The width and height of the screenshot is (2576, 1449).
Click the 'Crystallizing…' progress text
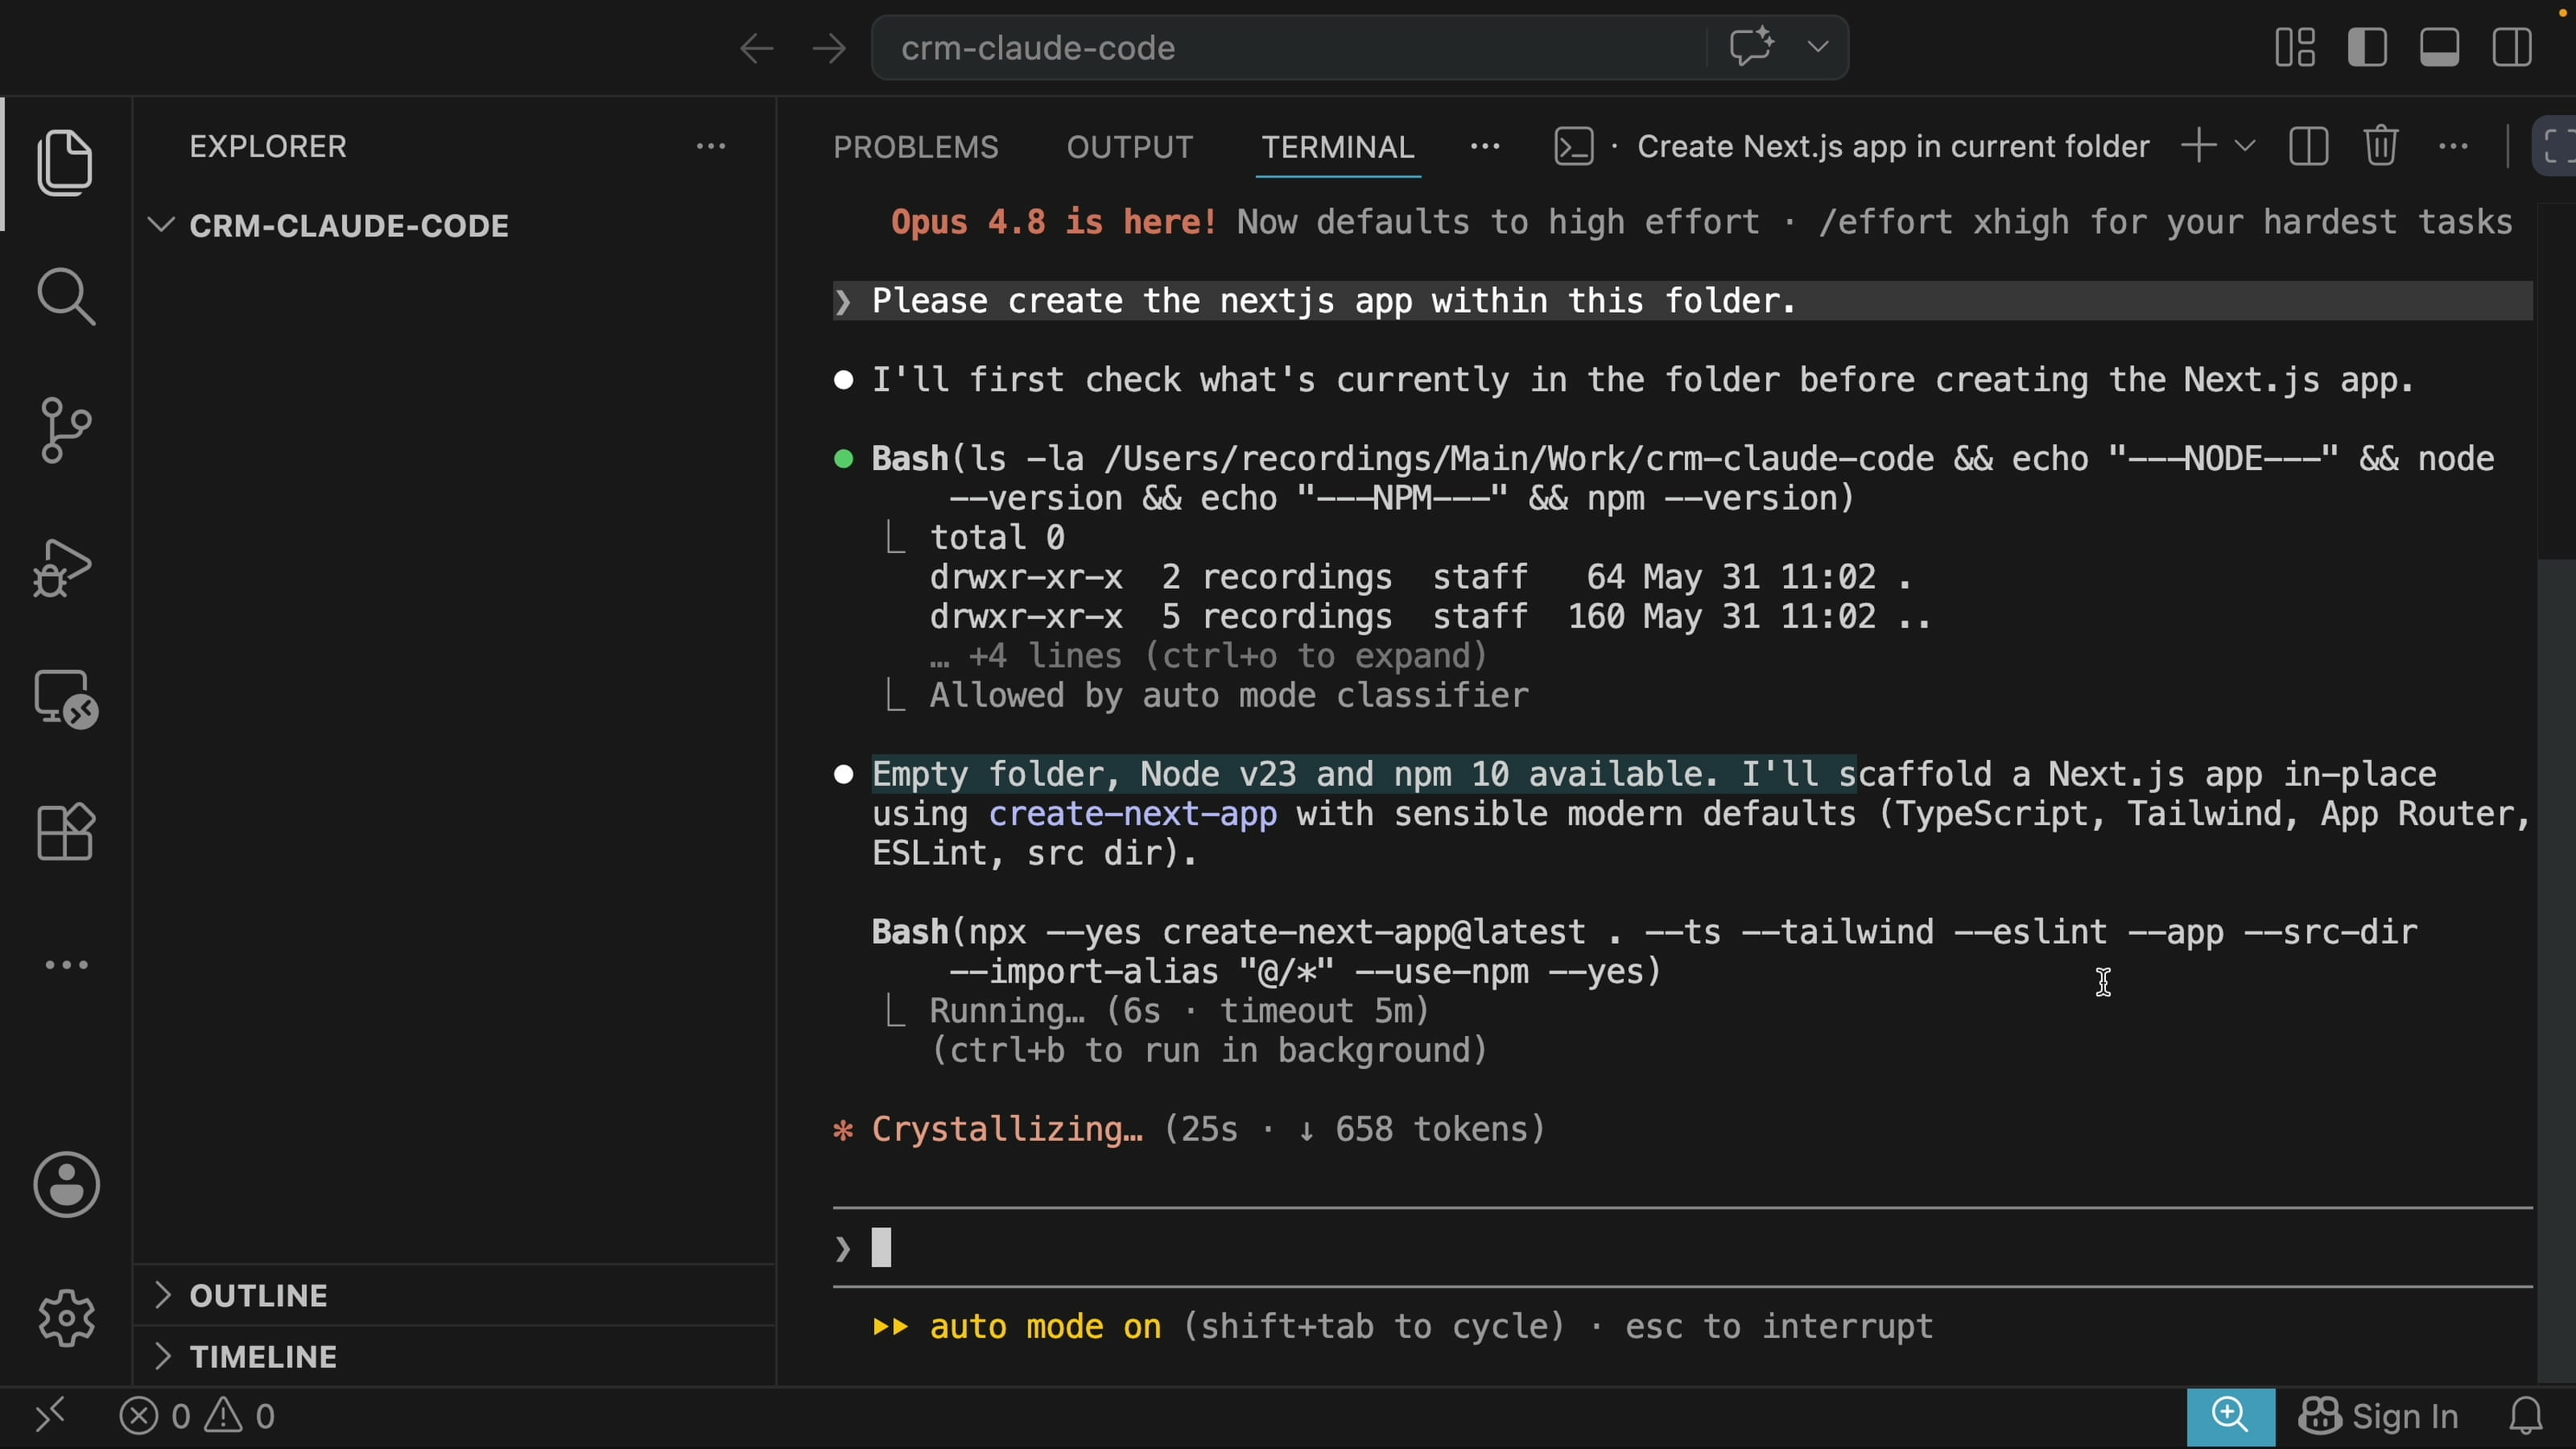(x=1006, y=1129)
